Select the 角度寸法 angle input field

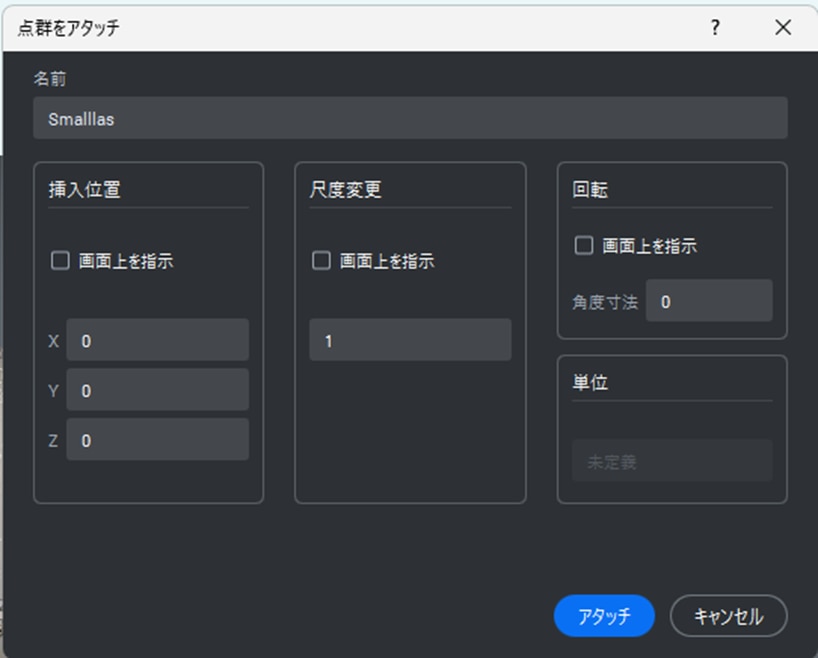708,301
